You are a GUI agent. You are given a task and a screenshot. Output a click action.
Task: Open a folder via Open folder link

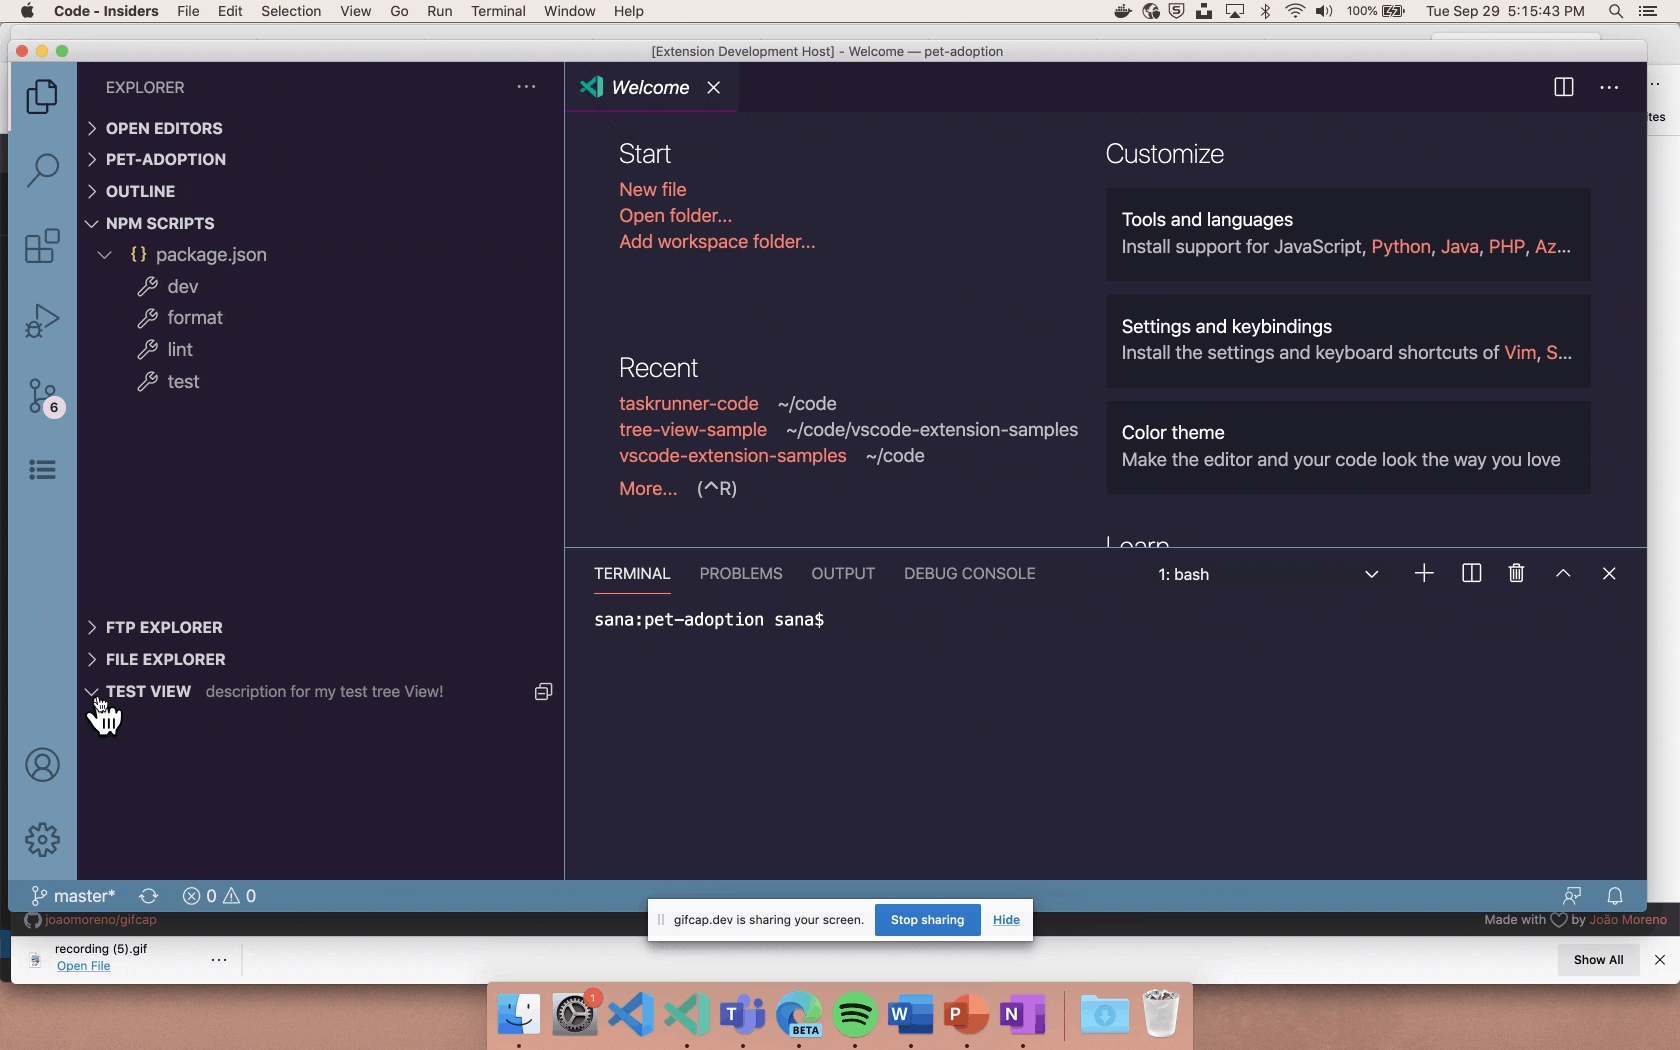(x=675, y=215)
